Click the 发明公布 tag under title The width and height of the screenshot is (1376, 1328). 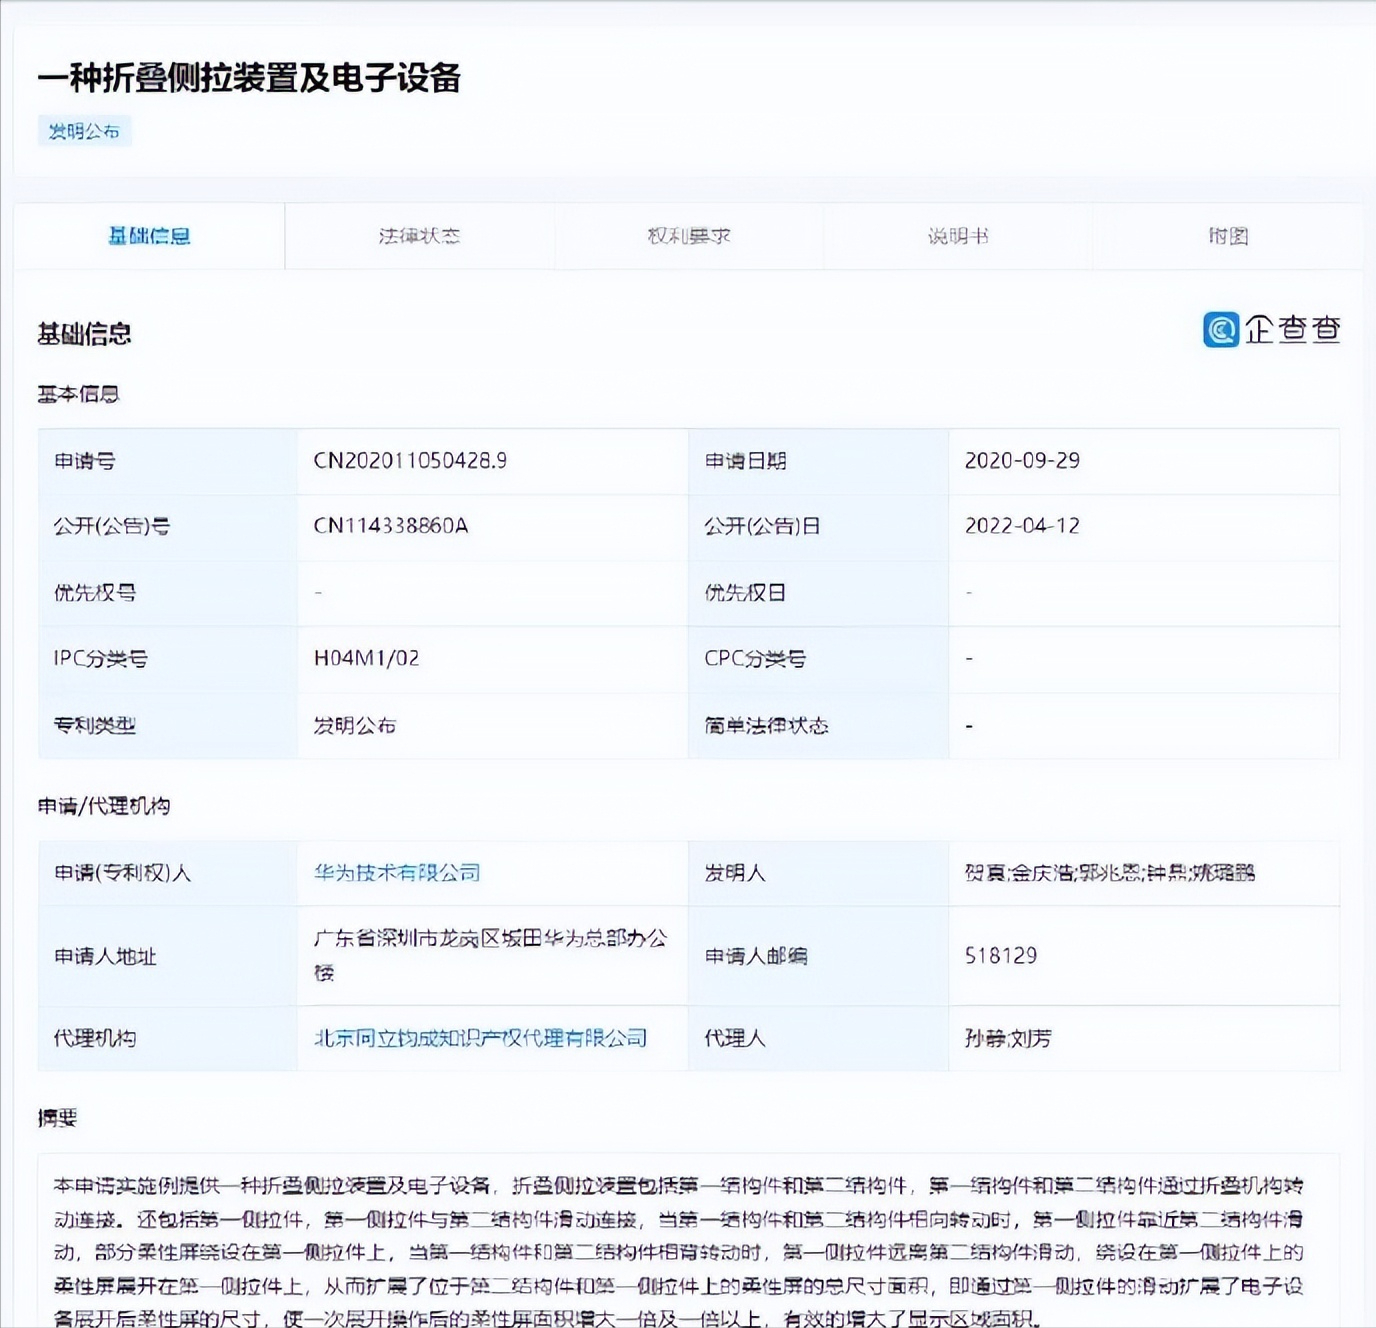click(x=84, y=131)
